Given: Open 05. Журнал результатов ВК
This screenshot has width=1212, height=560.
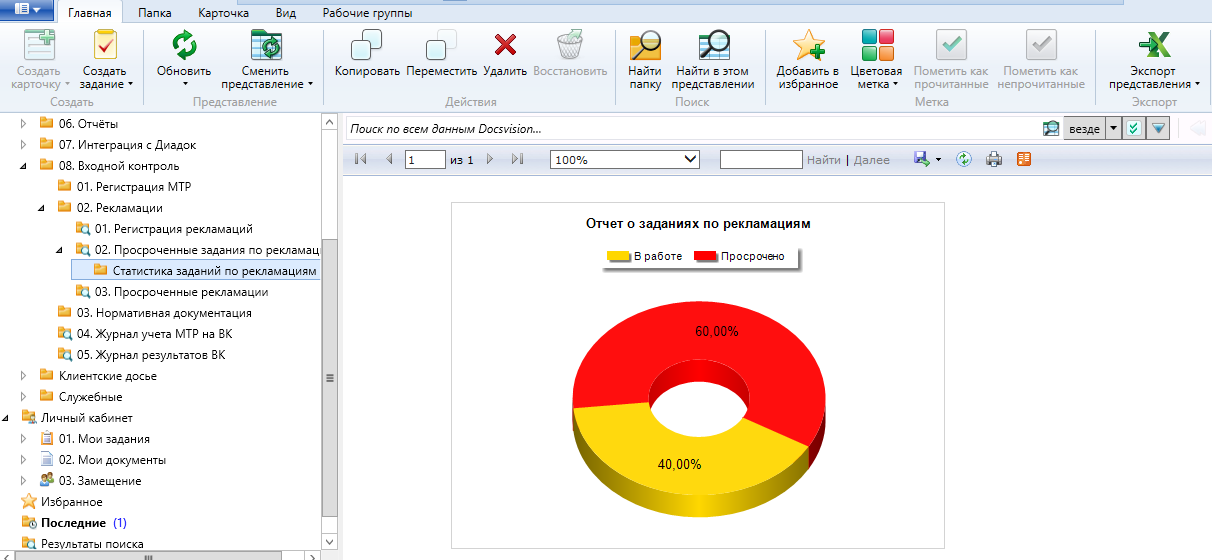Looking at the screenshot, I should [151, 355].
